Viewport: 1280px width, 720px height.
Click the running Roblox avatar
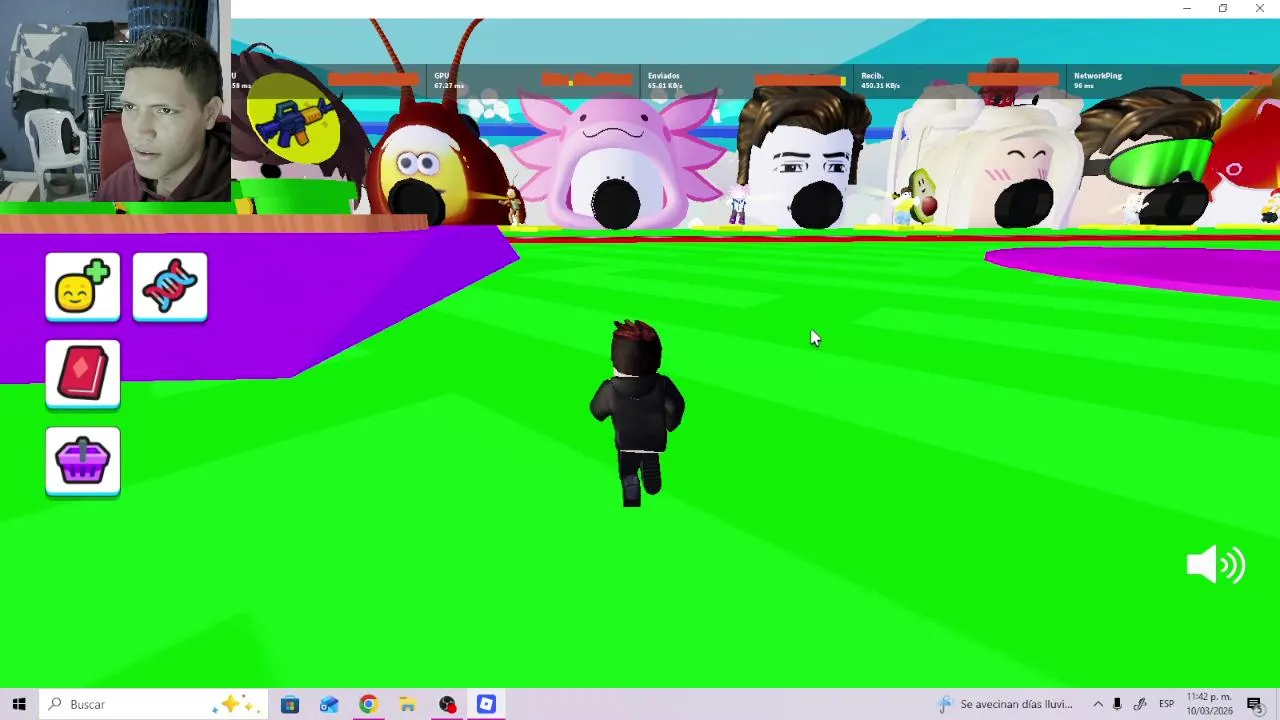point(637,412)
